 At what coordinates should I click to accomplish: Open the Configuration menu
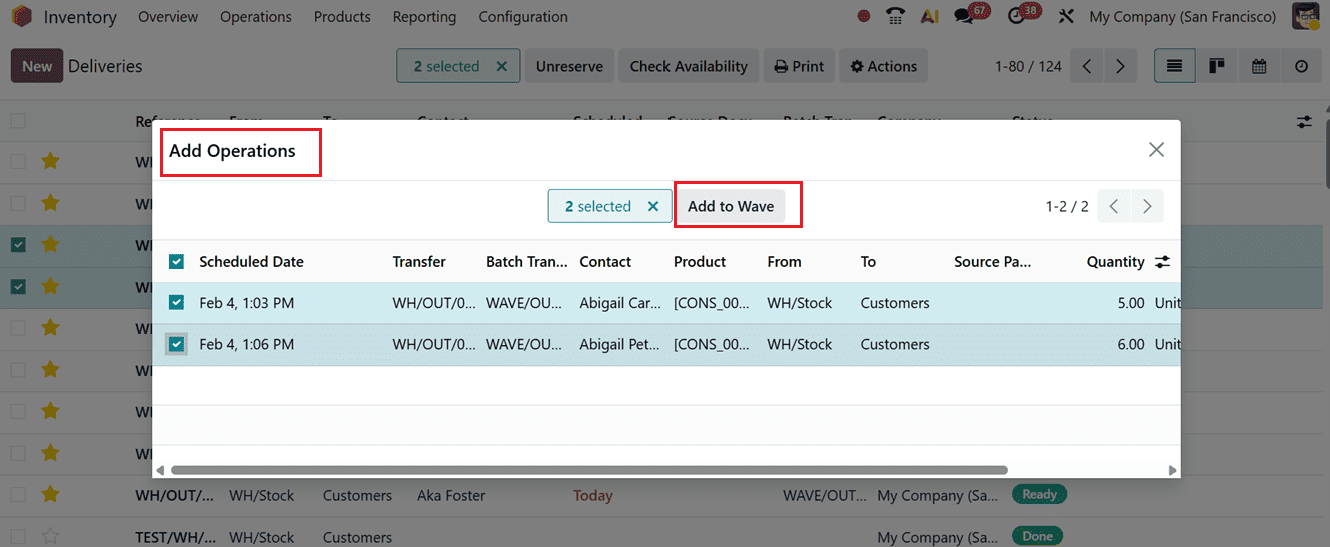pyautogui.click(x=523, y=17)
